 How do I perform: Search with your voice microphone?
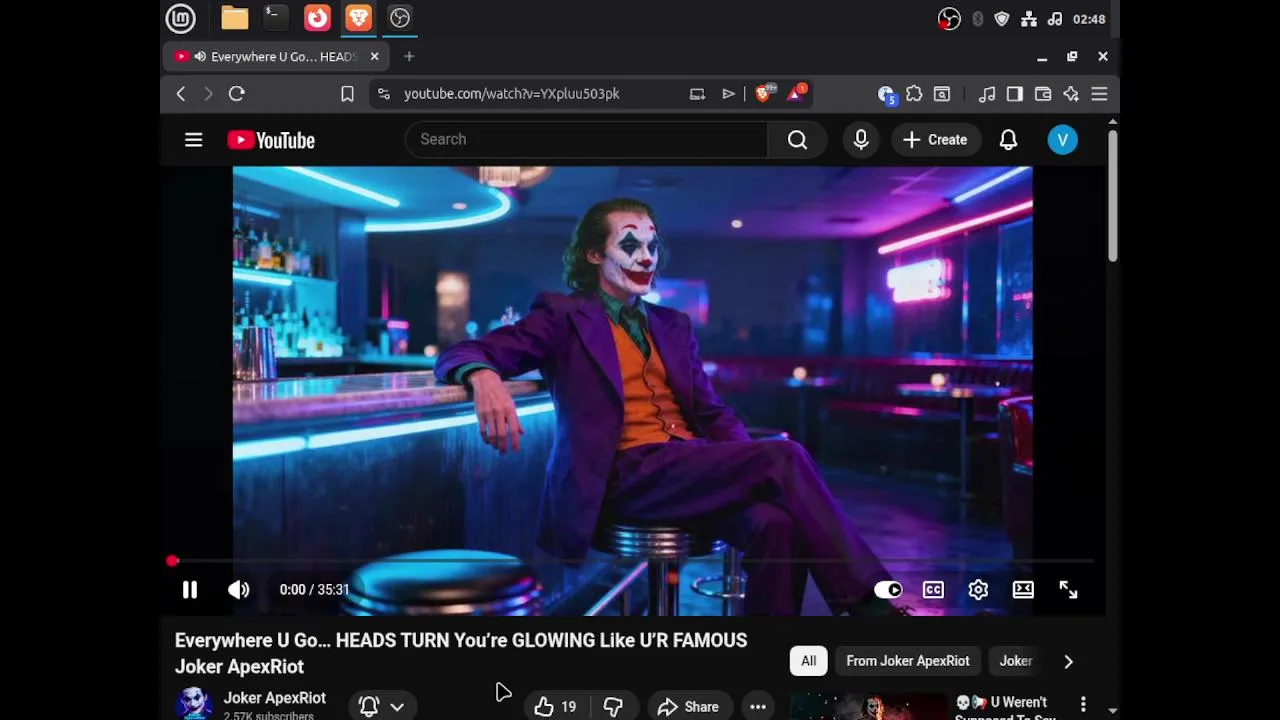861,140
